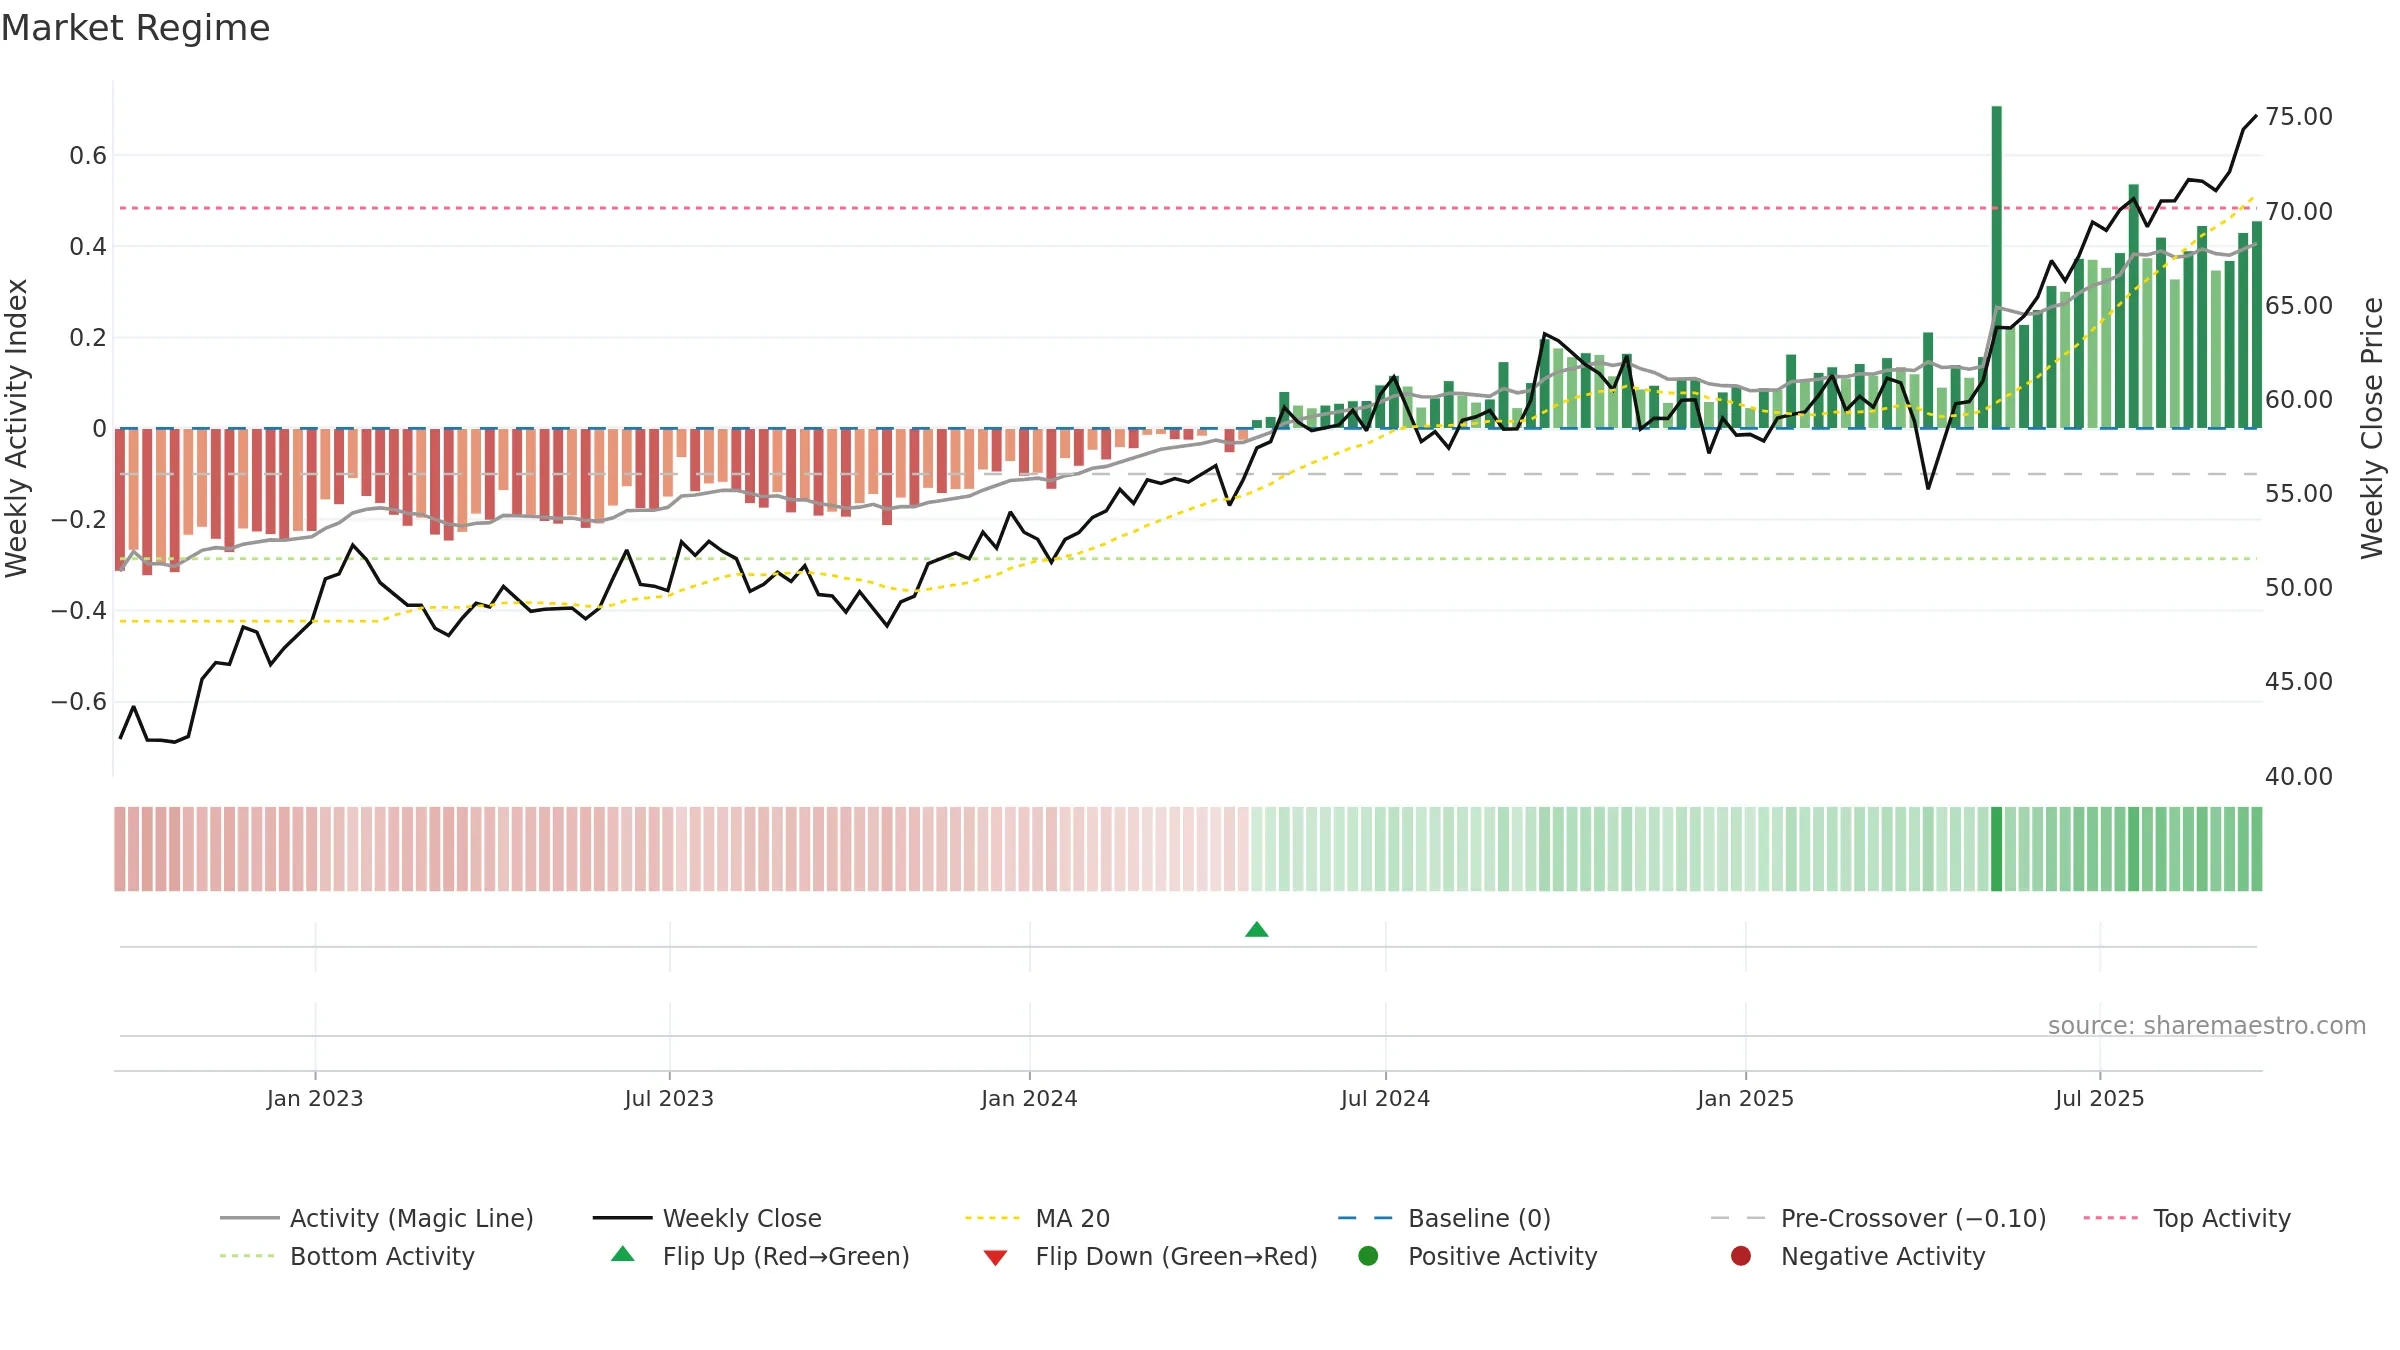Click the Weekly Activity Index axis title

pos(16,428)
